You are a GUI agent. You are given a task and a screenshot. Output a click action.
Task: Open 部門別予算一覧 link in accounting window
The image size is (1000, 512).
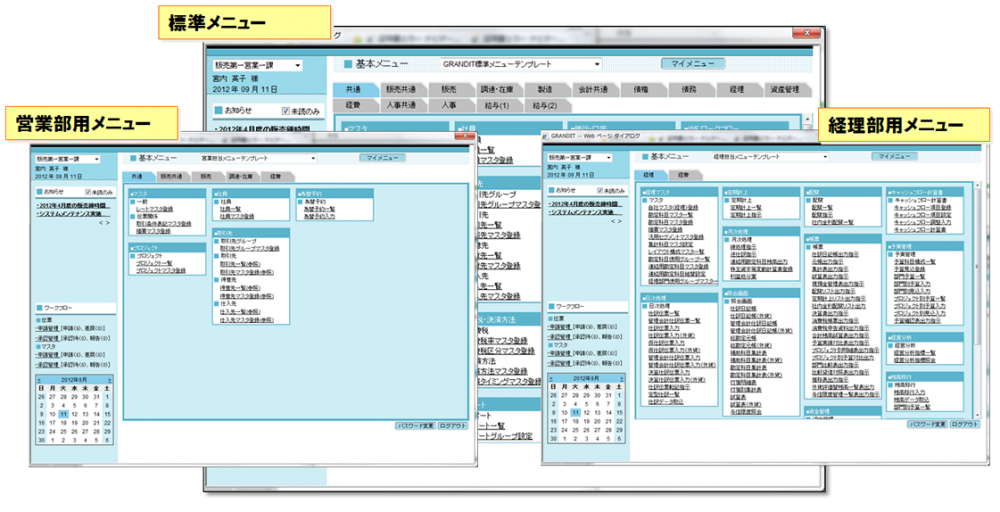click(912, 407)
